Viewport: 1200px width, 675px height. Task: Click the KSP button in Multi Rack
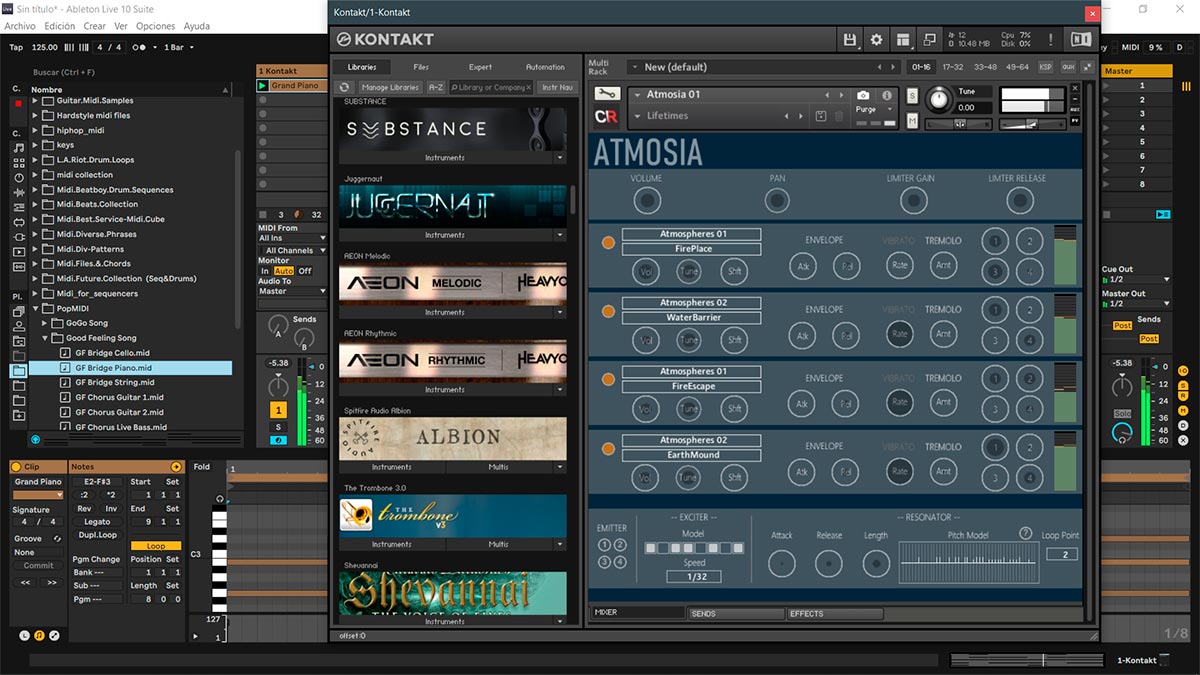coord(1046,67)
